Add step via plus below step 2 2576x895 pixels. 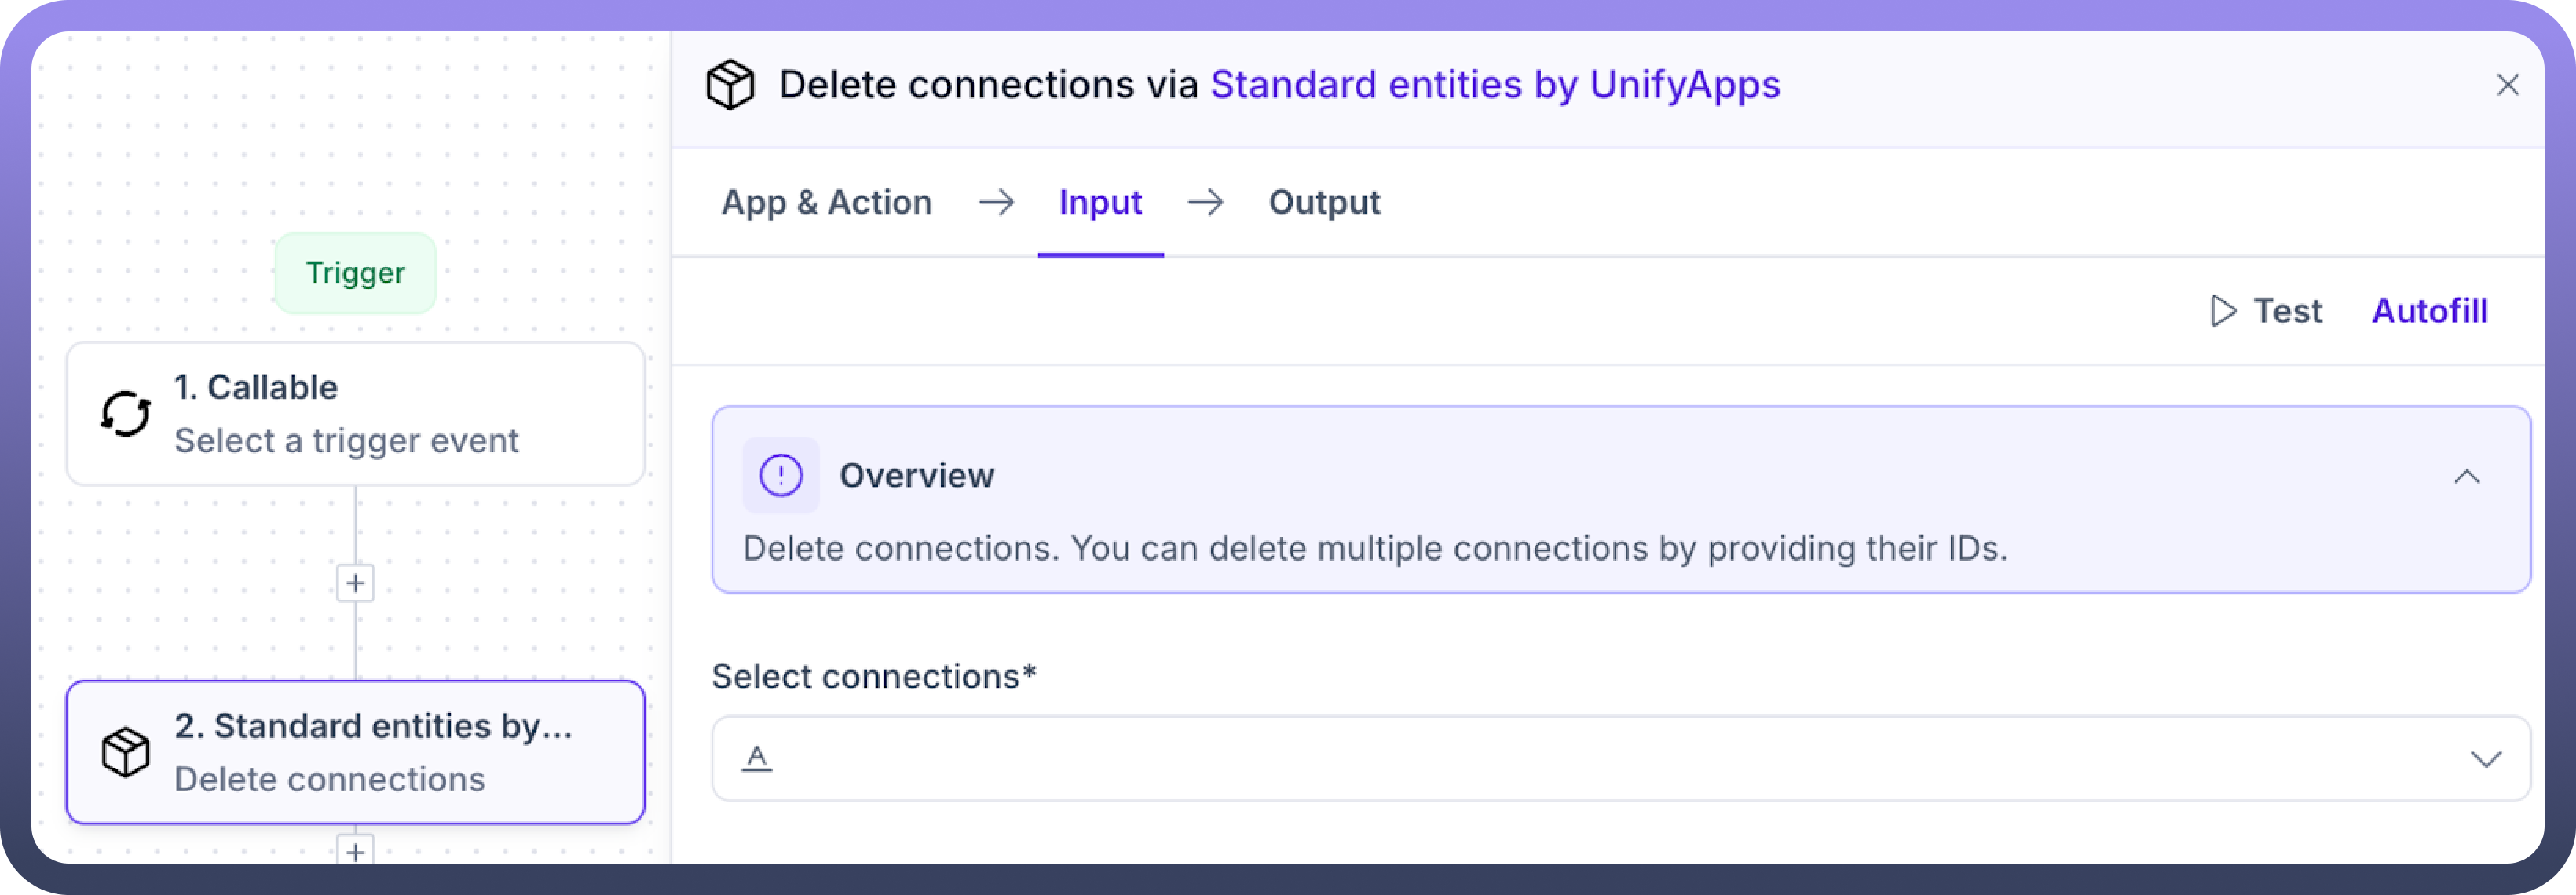[355, 850]
